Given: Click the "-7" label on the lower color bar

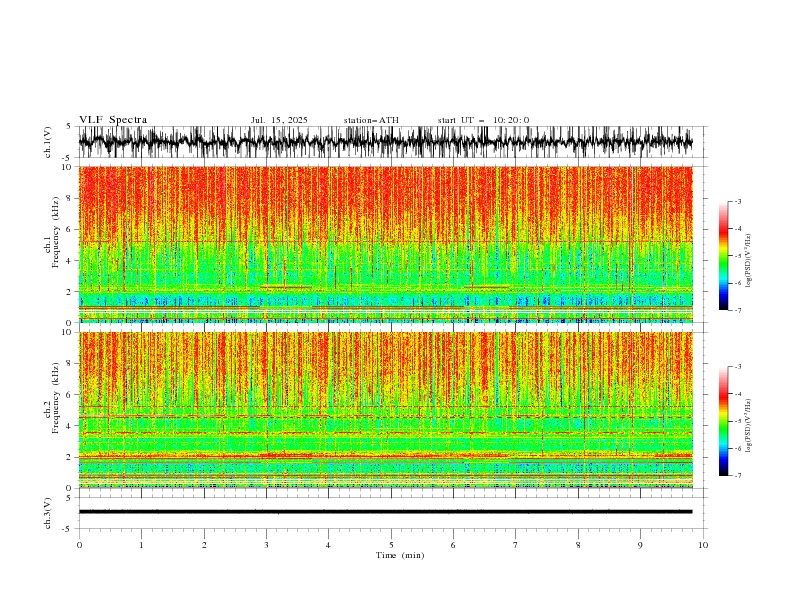Looking at the screenshot, I should (737, 475).
